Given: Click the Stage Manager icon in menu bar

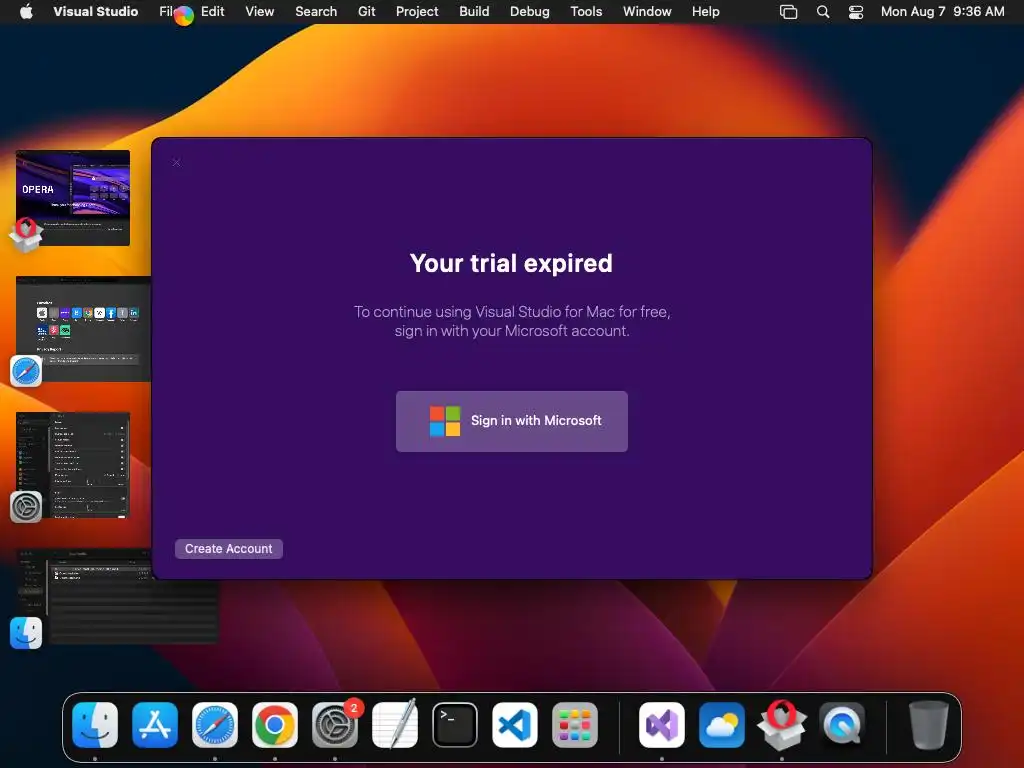Looking at the screenshot, I should point(788,12).
